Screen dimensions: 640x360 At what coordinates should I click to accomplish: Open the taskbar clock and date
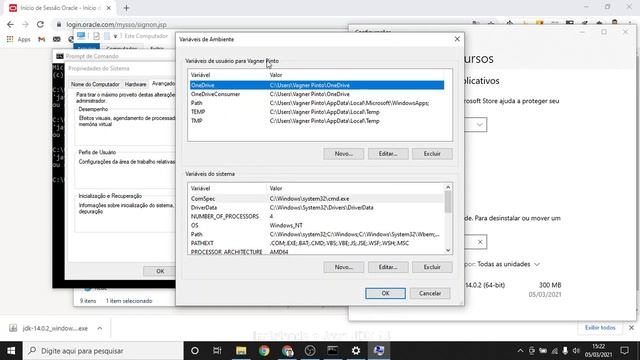click(598, 351)
